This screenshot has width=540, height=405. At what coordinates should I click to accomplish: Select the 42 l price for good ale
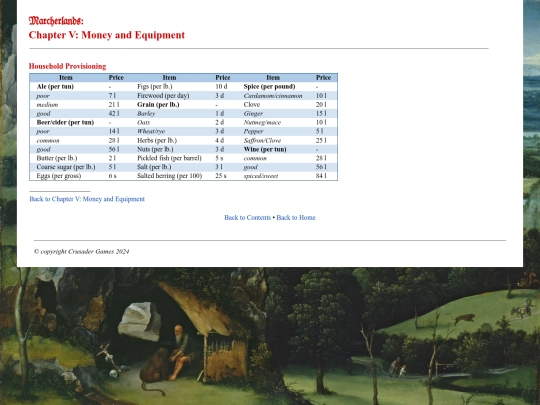(x=114, y=113)
